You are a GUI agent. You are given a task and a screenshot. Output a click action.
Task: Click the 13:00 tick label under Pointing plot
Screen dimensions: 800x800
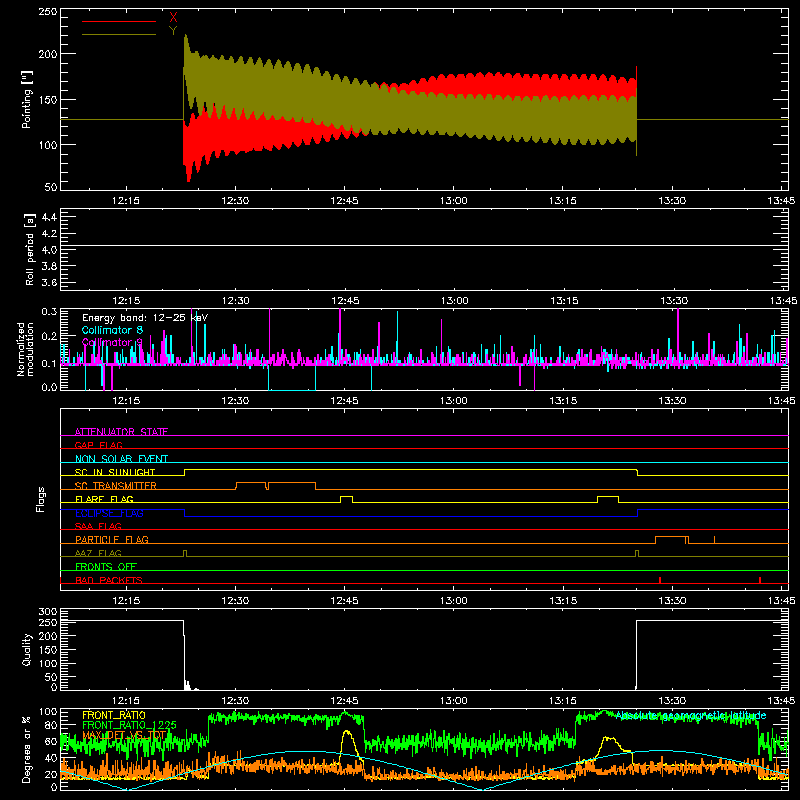454,201
